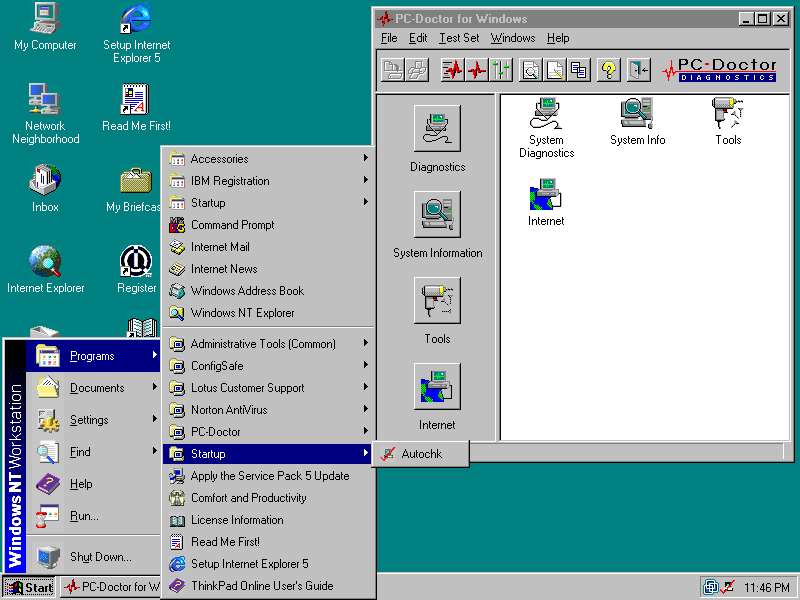800x600 pixels.
Task: Open the File menu in PC-Doctor
Action: coord(389,38)
